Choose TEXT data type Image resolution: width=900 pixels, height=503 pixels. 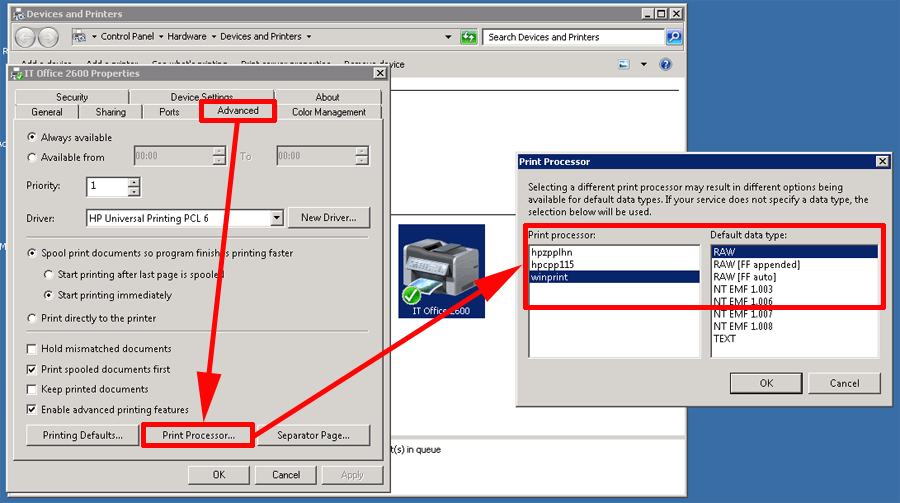point(794,339)
